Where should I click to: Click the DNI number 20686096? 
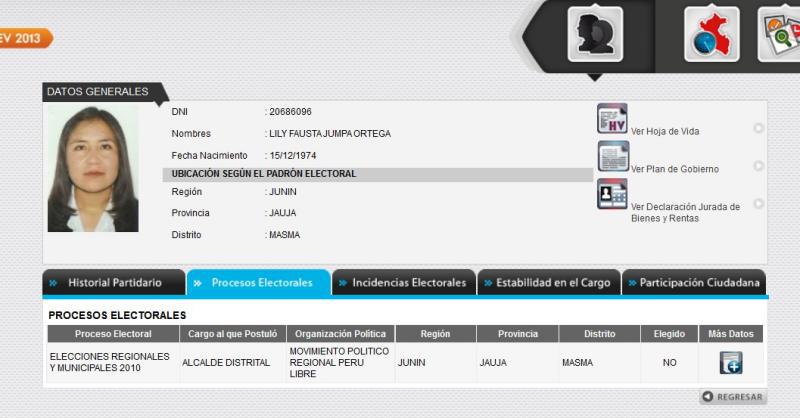coord(290,112)
